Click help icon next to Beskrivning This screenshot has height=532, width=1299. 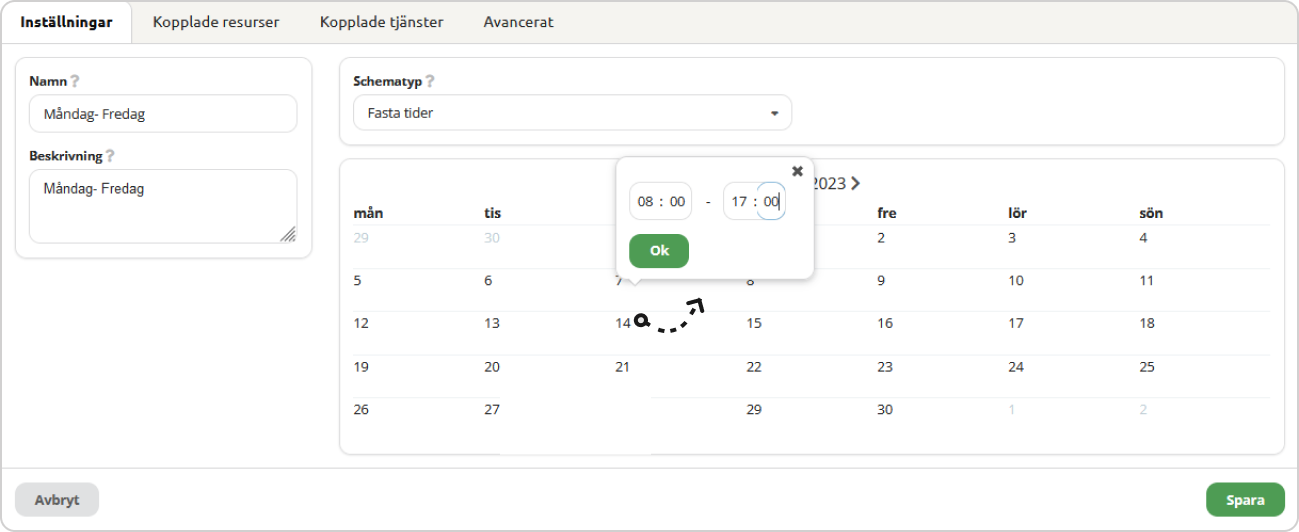click(110, 156)
